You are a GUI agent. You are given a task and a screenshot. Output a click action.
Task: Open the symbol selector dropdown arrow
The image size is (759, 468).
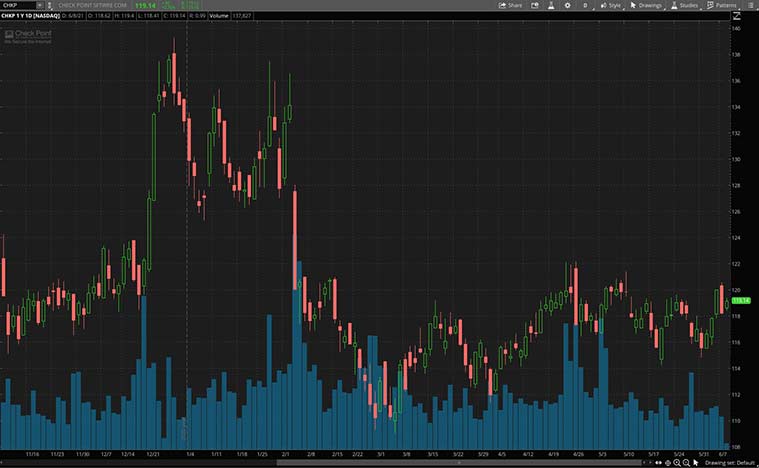(40, 5)
